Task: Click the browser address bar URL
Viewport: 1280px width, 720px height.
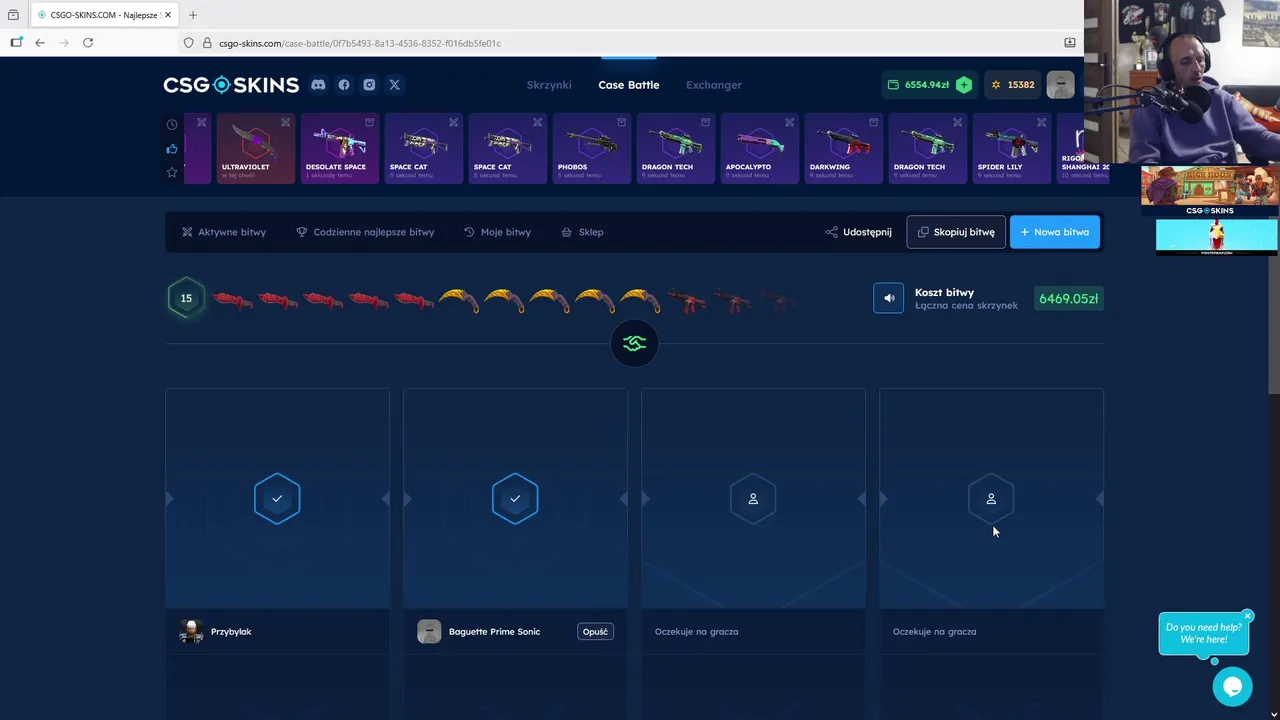Action: click(x=360, y=43)
